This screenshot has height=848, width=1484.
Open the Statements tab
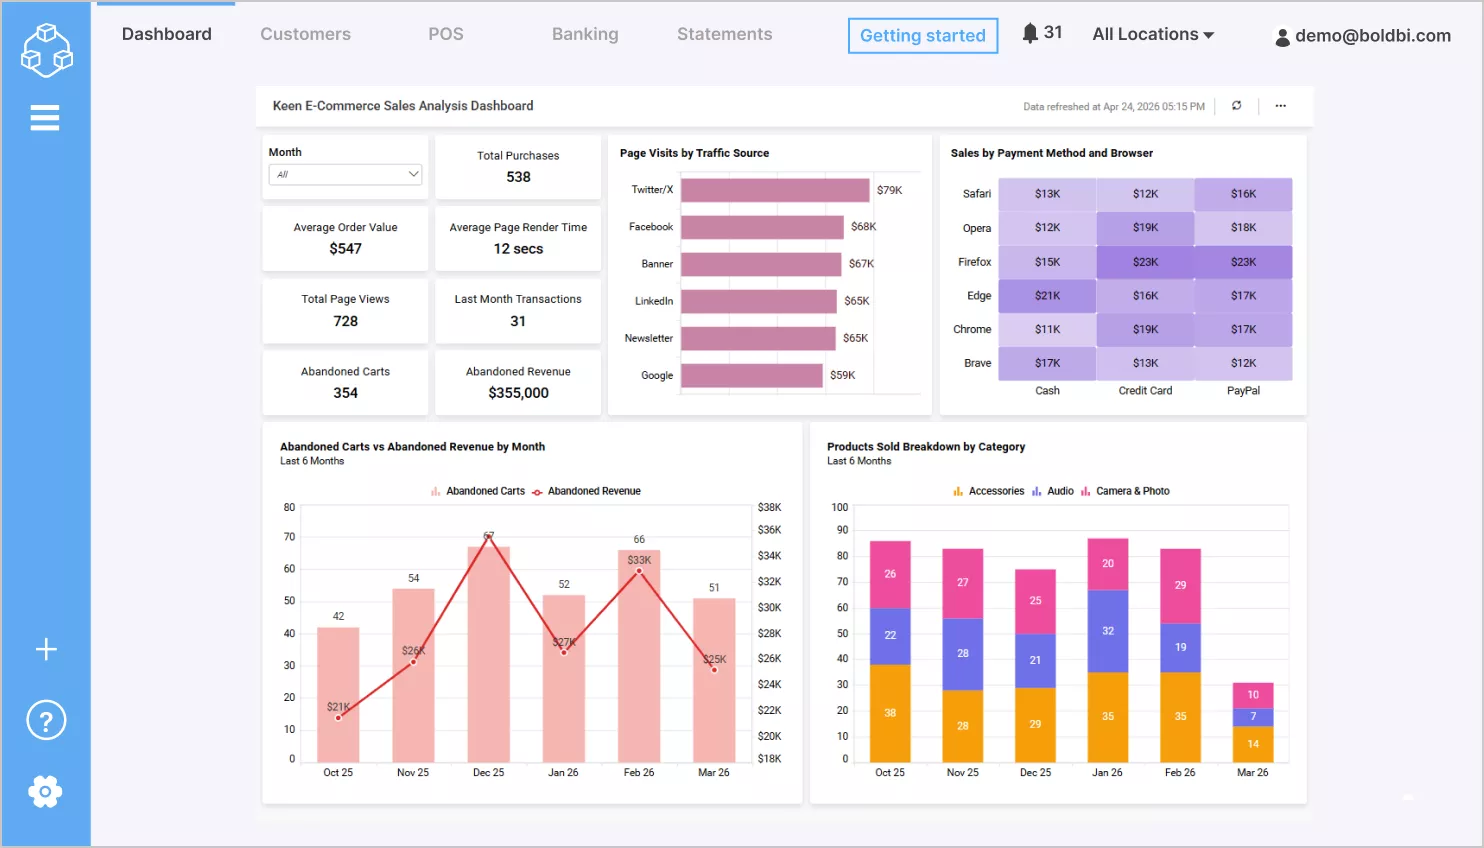click(x=724, y=34)
